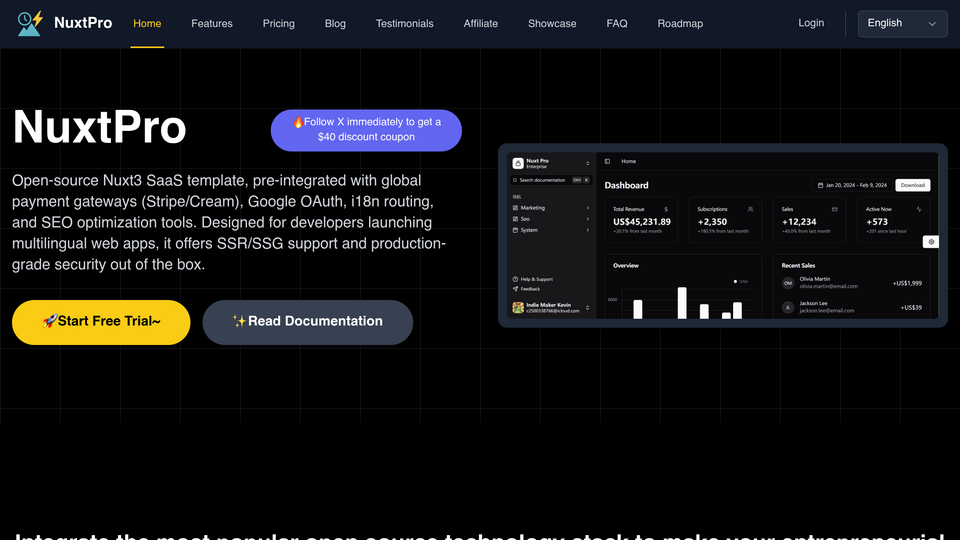
Task: Expand the Marketing chevron in dashboard sidebar
Action: (x=587, y=208)
